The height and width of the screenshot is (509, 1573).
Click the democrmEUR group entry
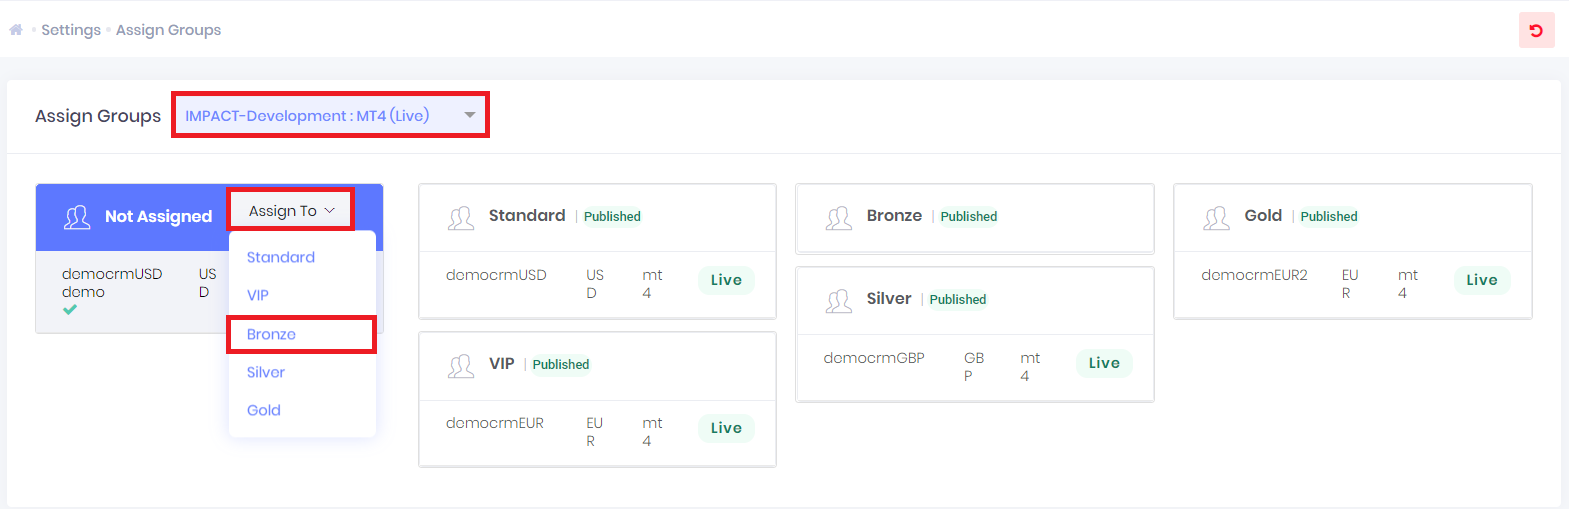[495, 423]
